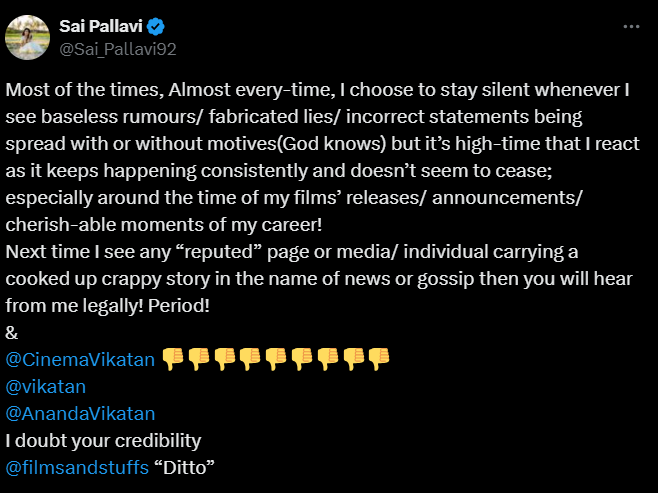Click the line starting "Next time I see"
Image resolution: width=658 pixels, height=493 pixels.
point(292,251)
